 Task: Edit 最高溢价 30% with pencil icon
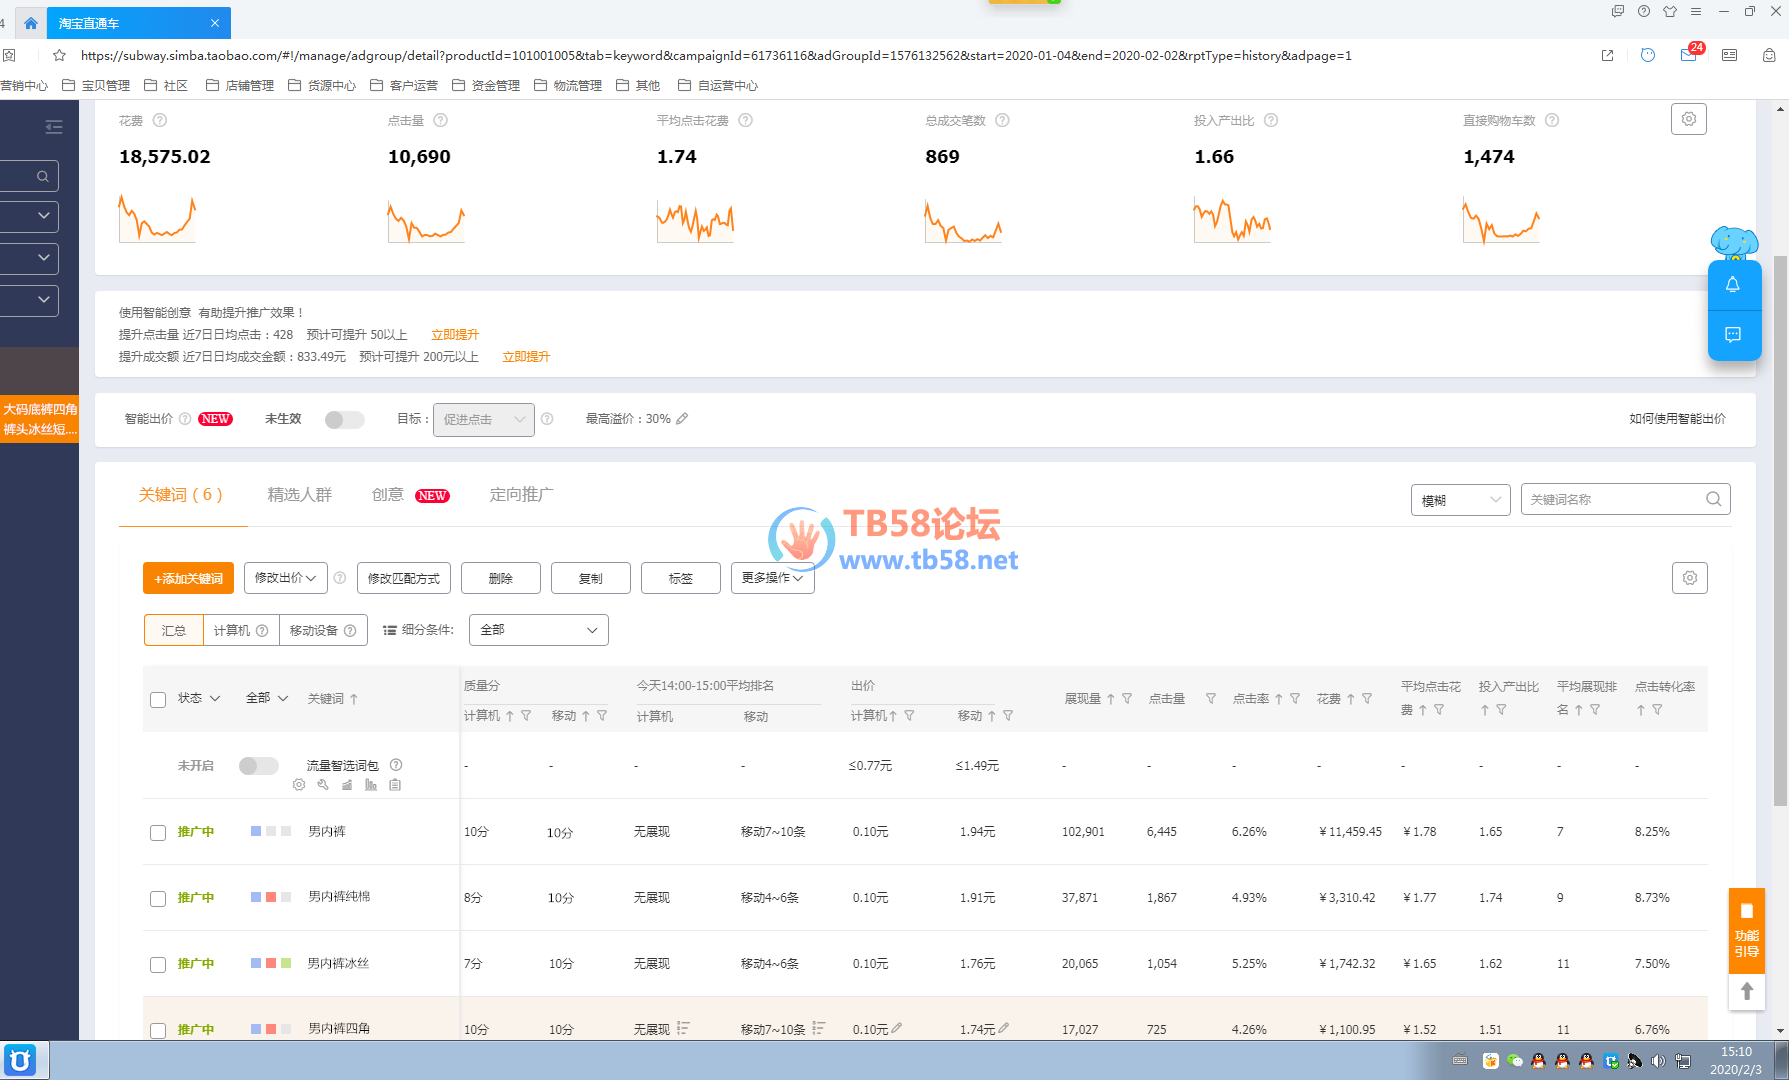tap(682, 419)
